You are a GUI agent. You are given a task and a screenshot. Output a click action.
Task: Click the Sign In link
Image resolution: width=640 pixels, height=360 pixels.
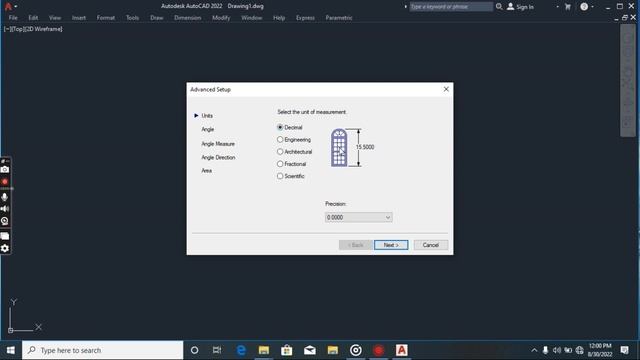point(525,7)
